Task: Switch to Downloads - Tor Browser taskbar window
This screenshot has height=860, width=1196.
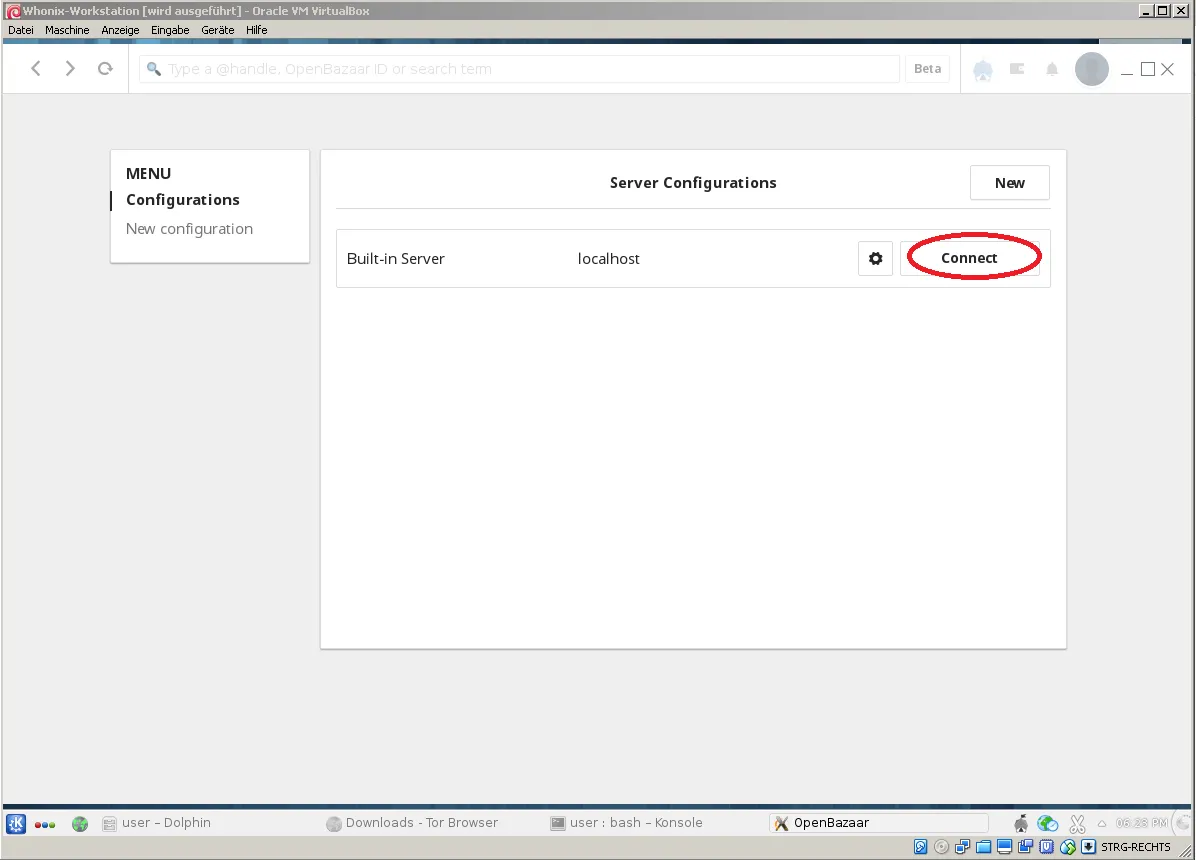Action: click(x=412, y=823)
